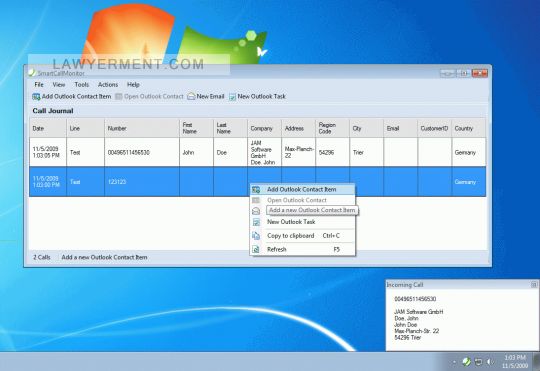Click the volume speaker icon in tray
Viewport: 540px width, 371px height.
[490, 362]
